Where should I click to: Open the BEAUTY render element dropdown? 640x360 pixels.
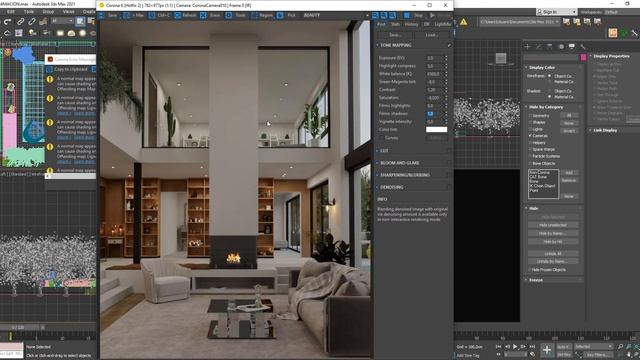coord(335,15)
